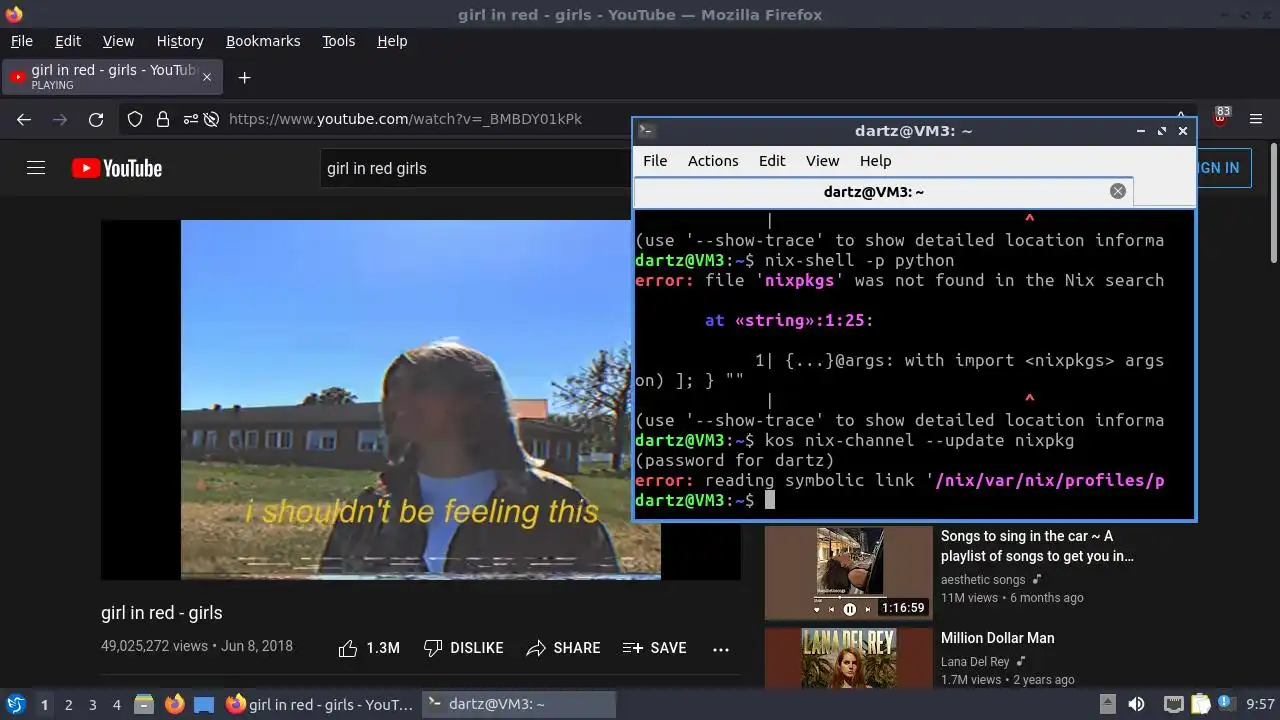Image resolution: width=1280 pixels, height=720 pixels.
Task: Launch file manager from taskbar
Action: coord(144,705)
